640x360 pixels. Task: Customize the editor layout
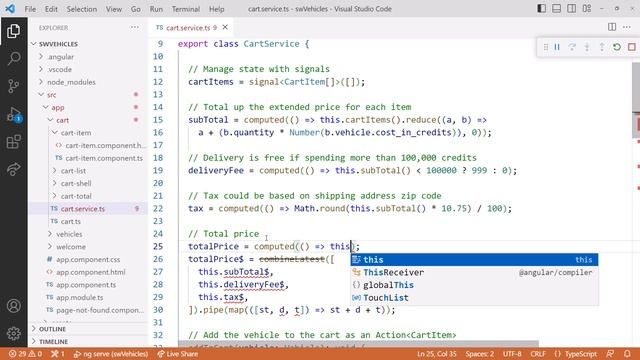tap(587, 9)
